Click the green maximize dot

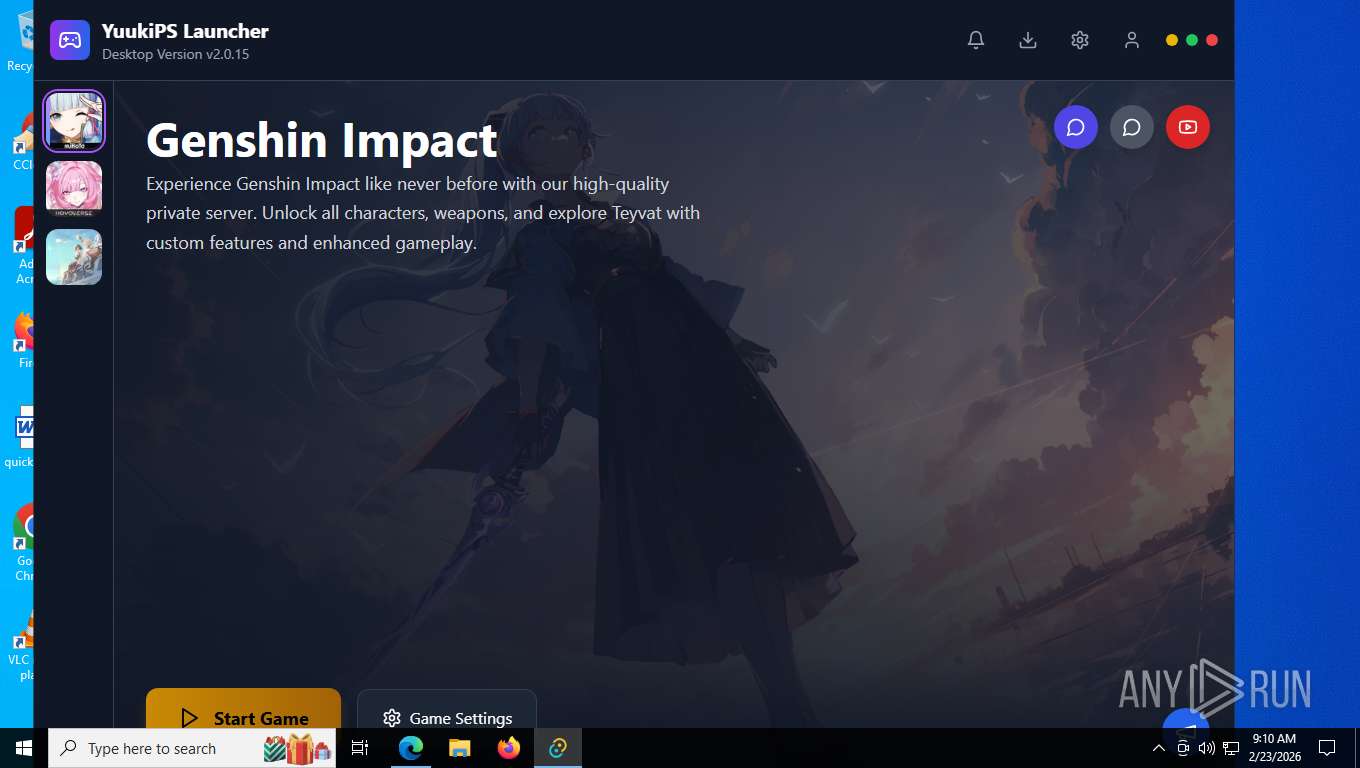click(1192, 40)
